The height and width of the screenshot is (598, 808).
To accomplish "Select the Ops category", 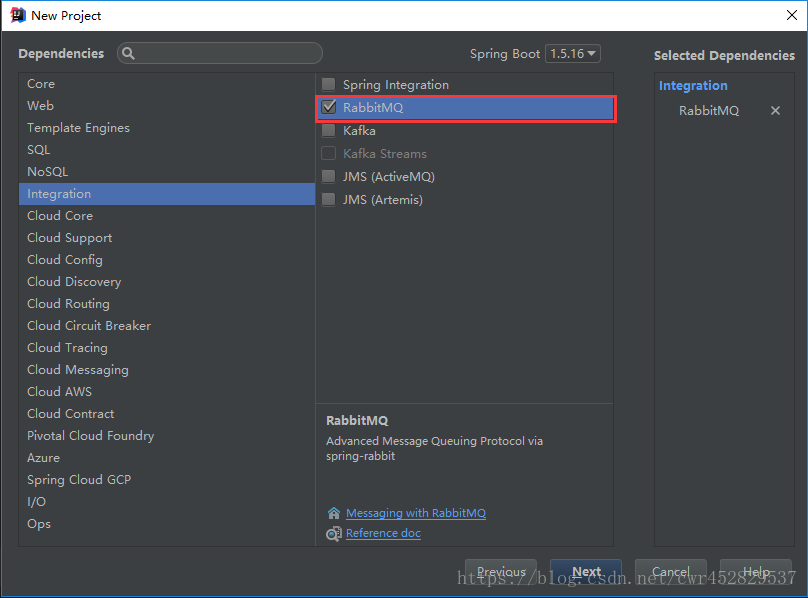I will click(166, 524).
